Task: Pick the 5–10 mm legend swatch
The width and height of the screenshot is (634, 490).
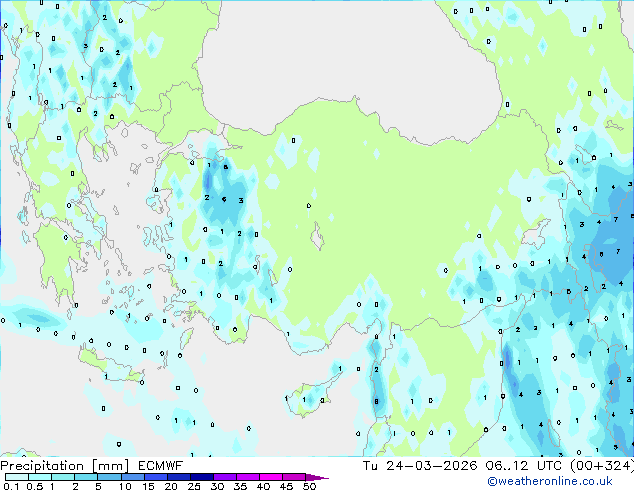Action: coord(109,477)
